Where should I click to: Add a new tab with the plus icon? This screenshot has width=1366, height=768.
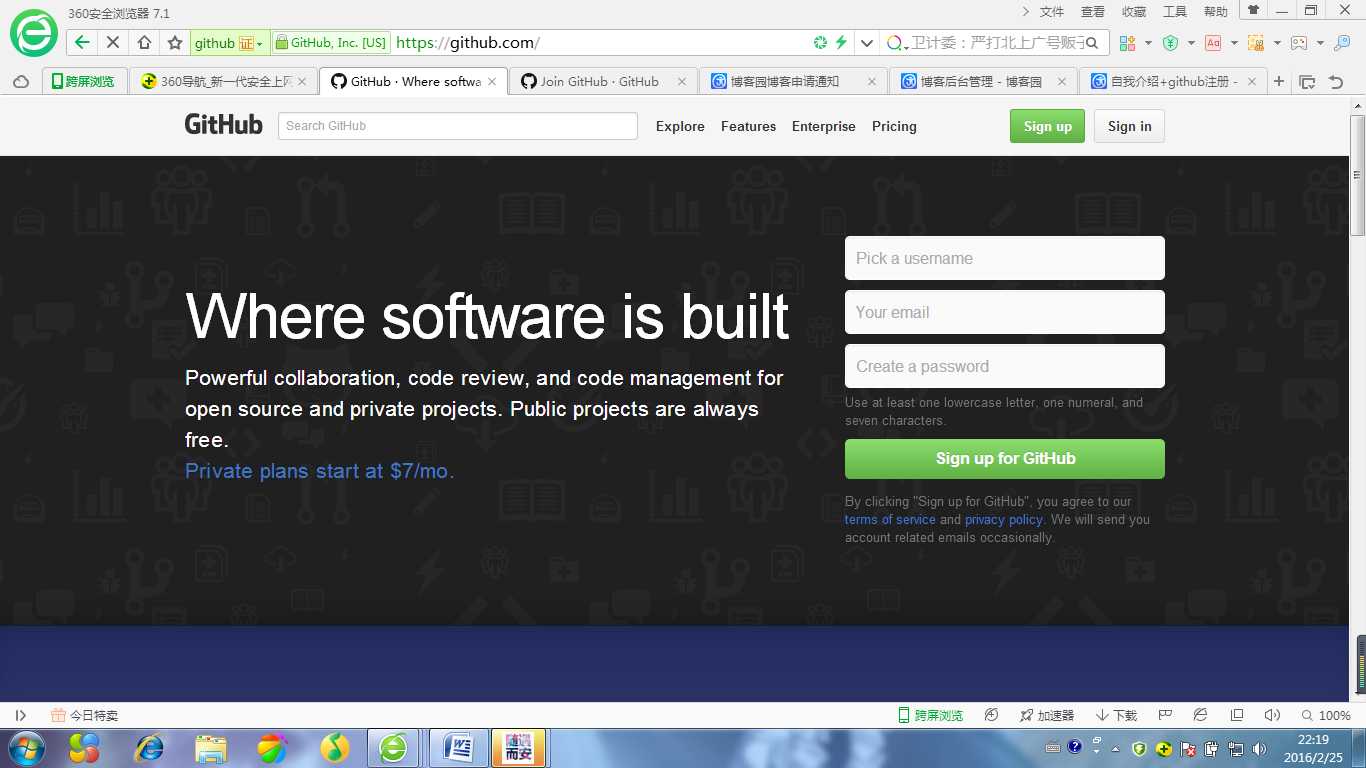click(1279, 82)
